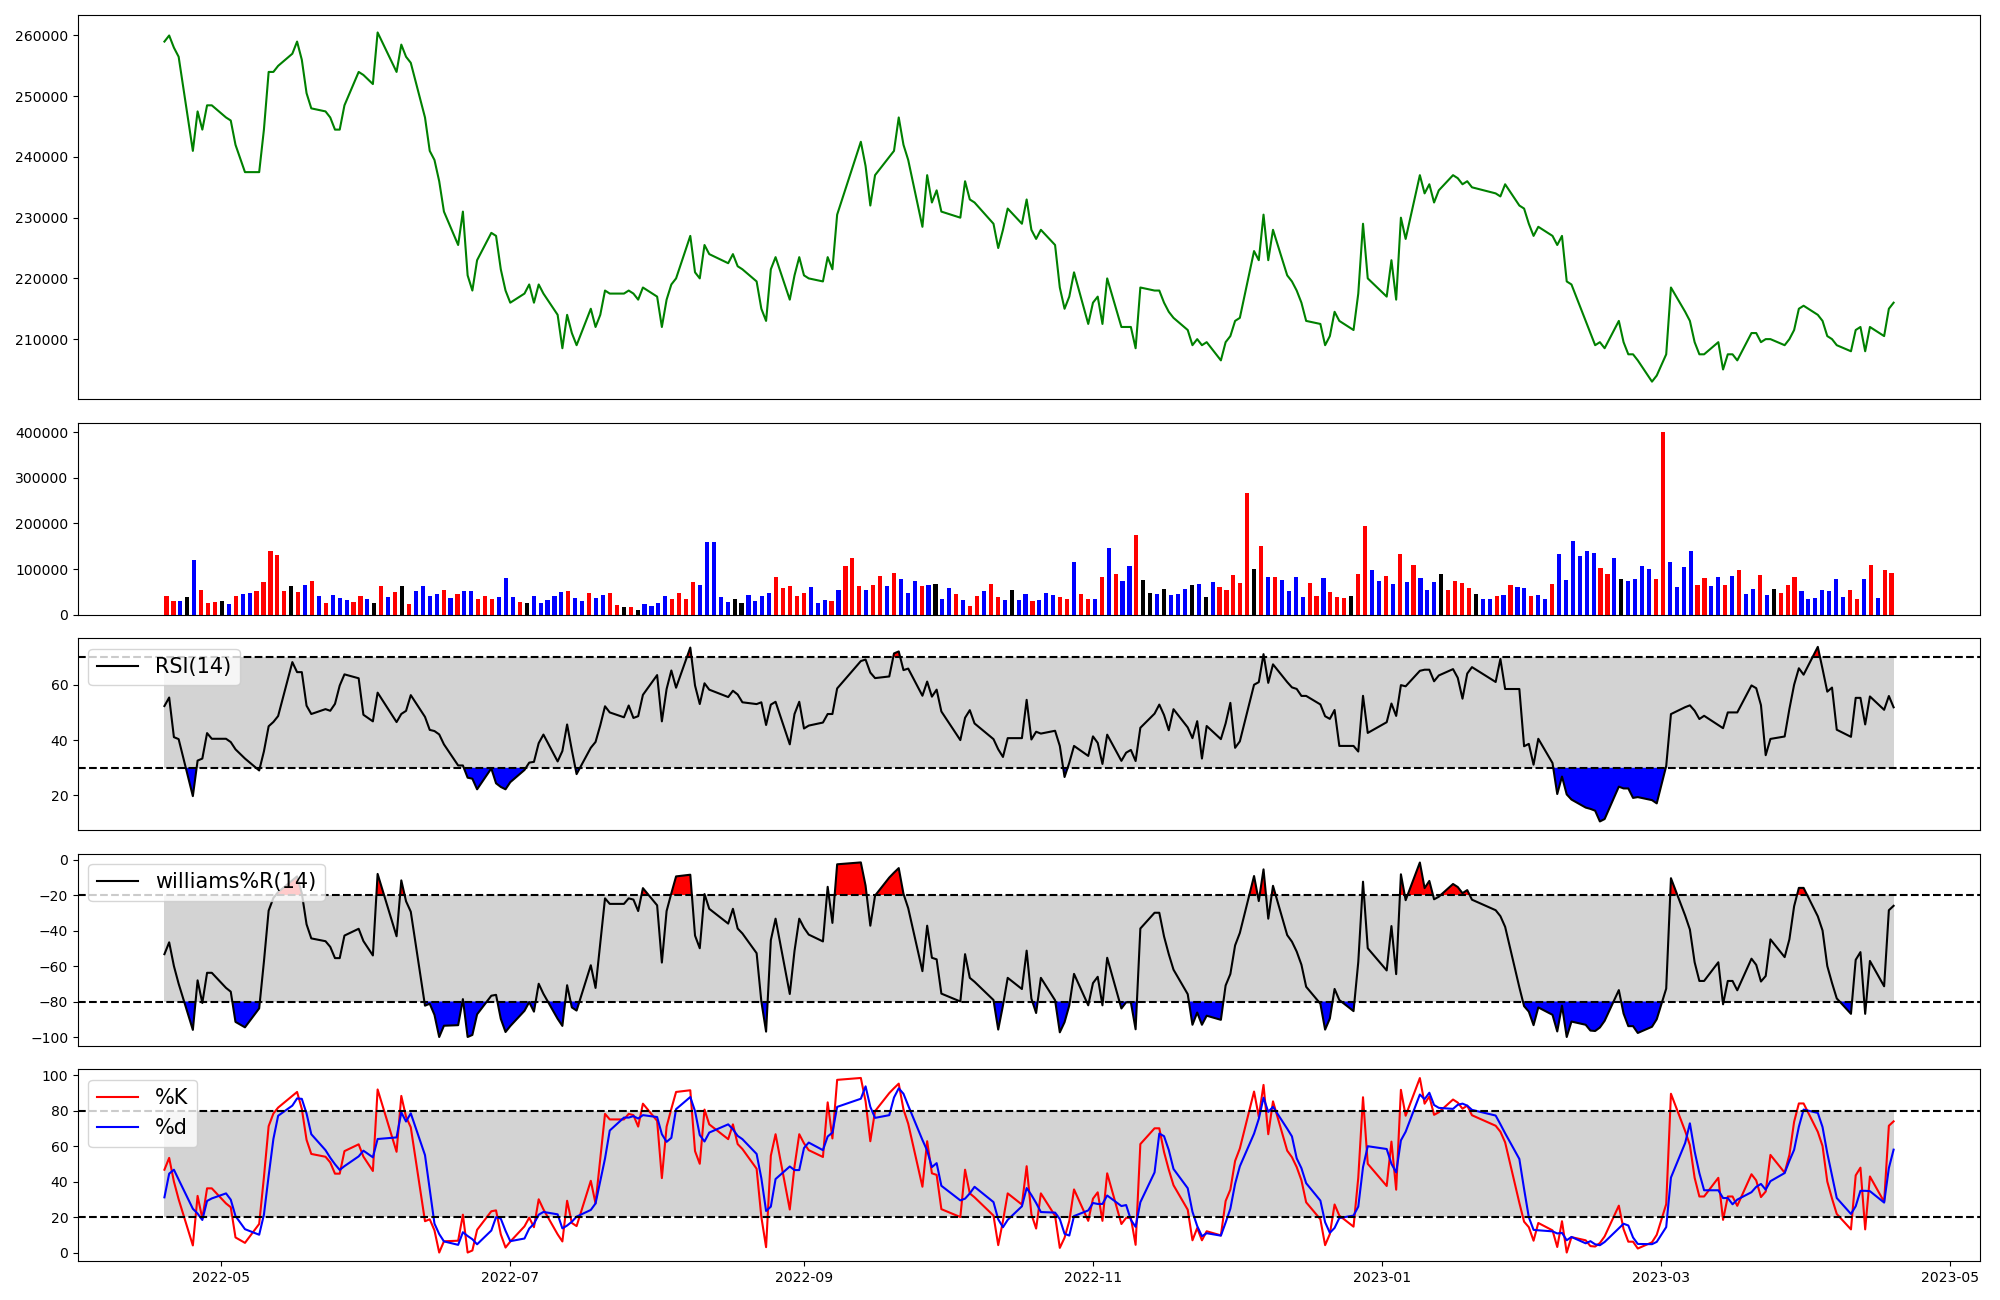Click the -100 tick on Williams %R axis
The width and height of the screenshot is (2000, 1300).
[x=48, y=1038]
